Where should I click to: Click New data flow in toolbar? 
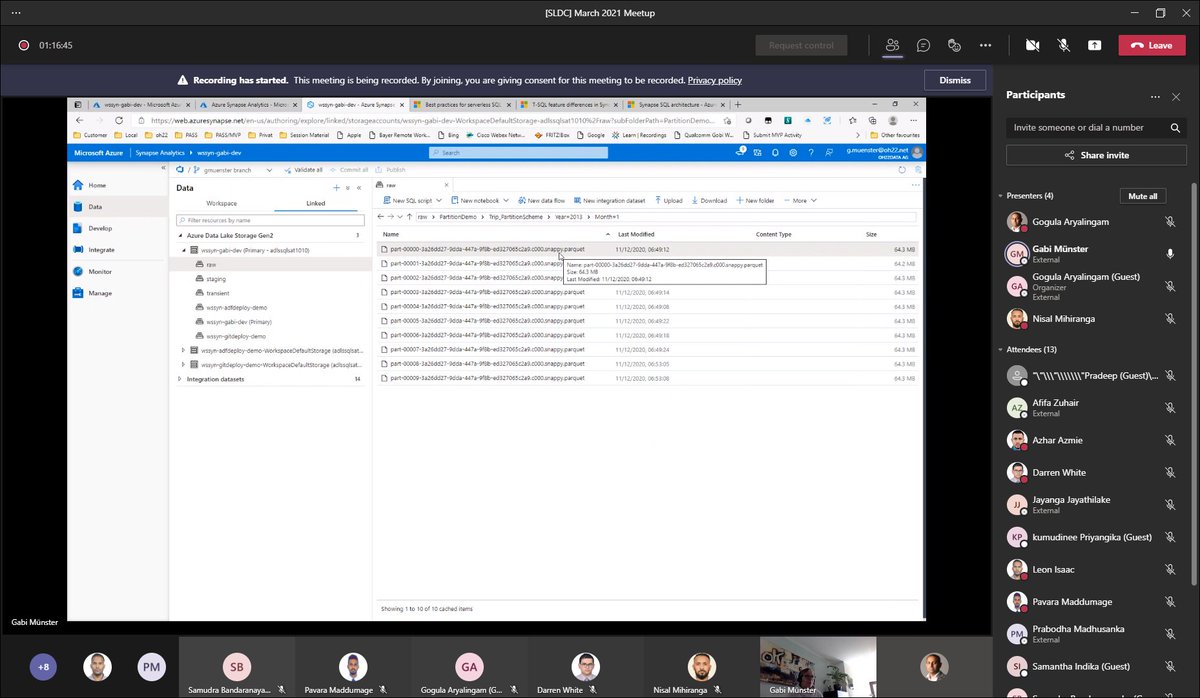541,200
